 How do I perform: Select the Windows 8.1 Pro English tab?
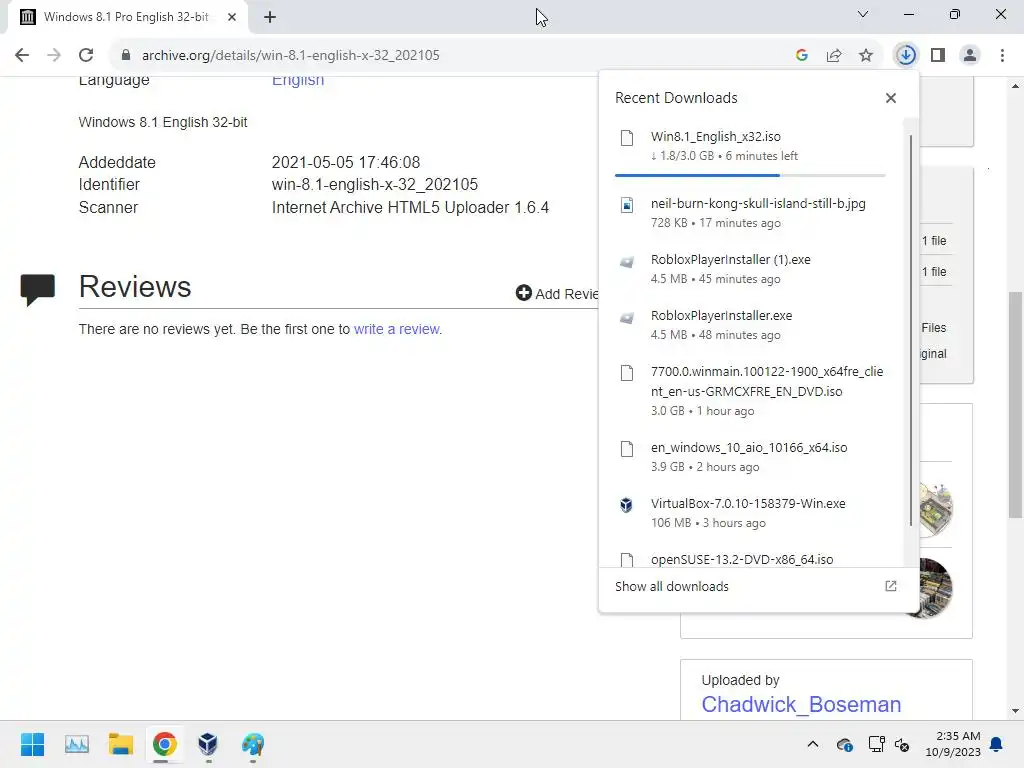[x=127, y=18]
